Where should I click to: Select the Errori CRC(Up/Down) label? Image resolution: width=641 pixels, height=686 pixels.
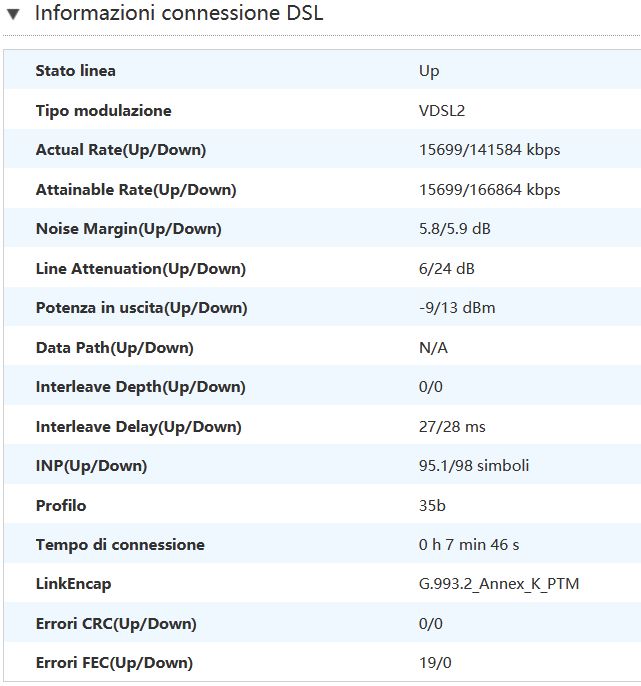click(115, 624)
